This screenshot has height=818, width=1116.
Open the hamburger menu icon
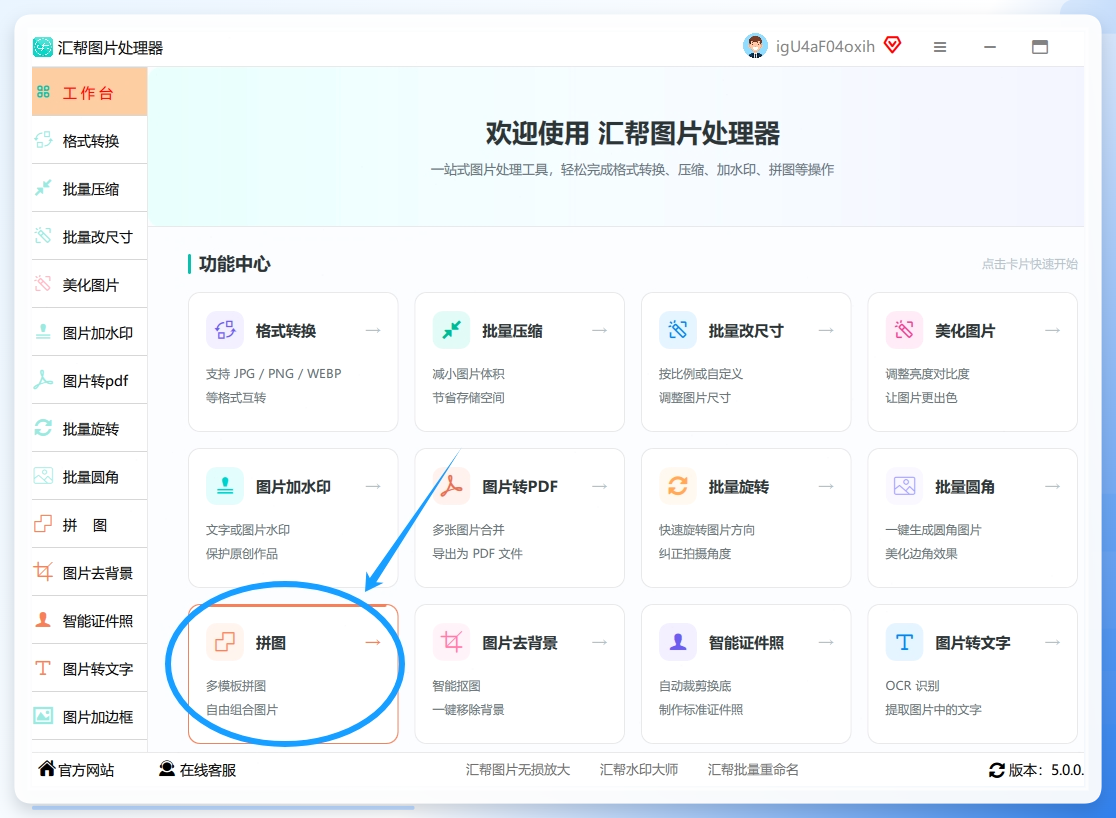click(940, 47)
